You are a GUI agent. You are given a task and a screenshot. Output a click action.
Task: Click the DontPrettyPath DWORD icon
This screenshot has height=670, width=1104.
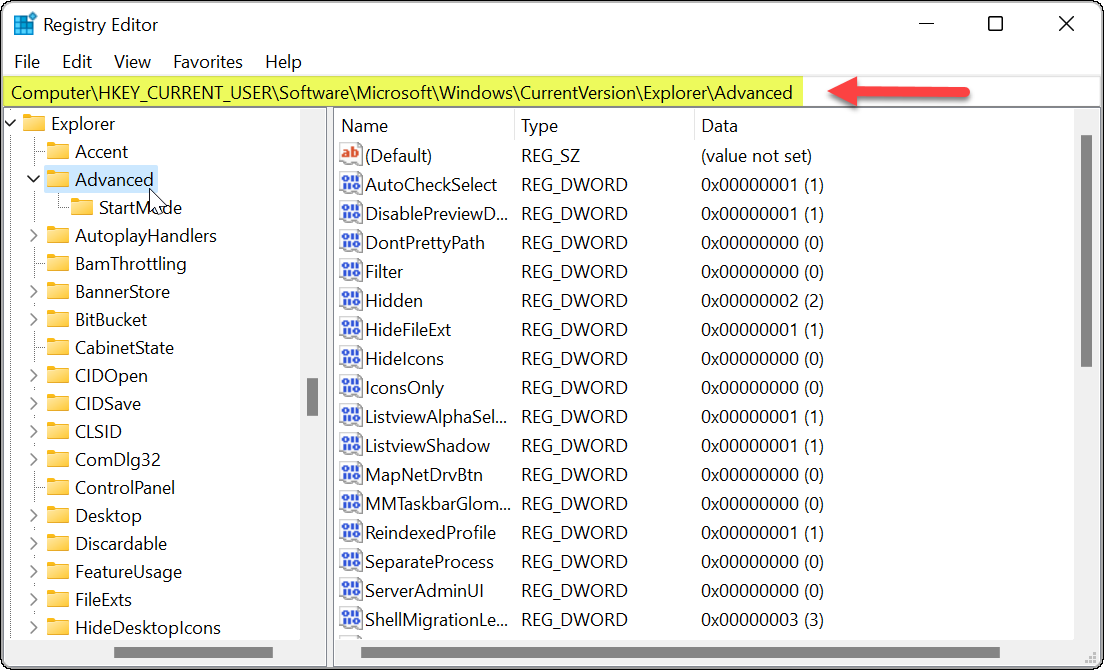[350, 243]
